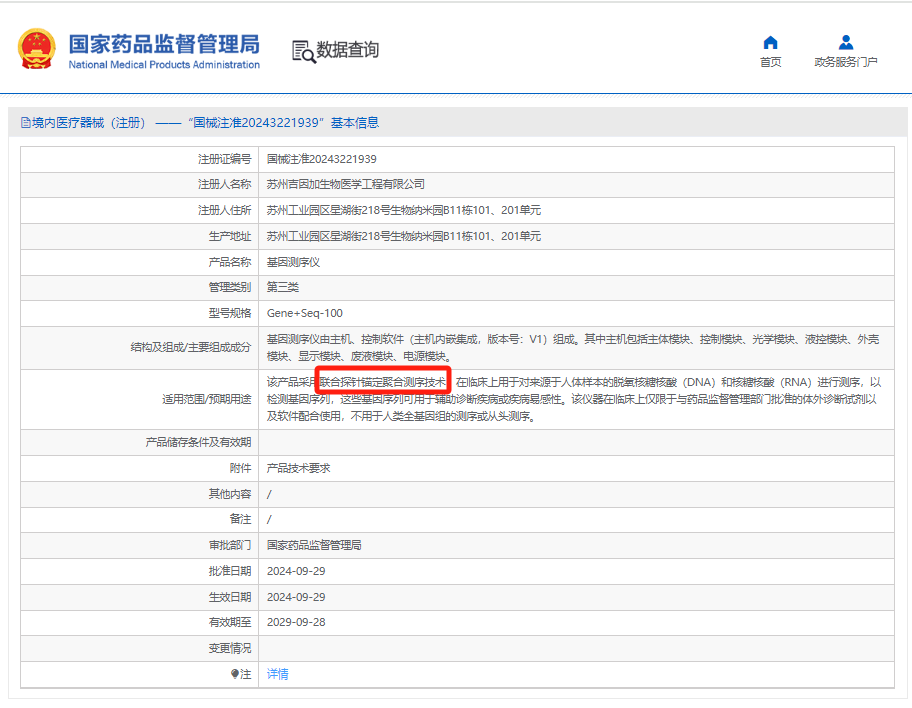
Task: Click management class value 第三类
Action: [x=283, y=287]
